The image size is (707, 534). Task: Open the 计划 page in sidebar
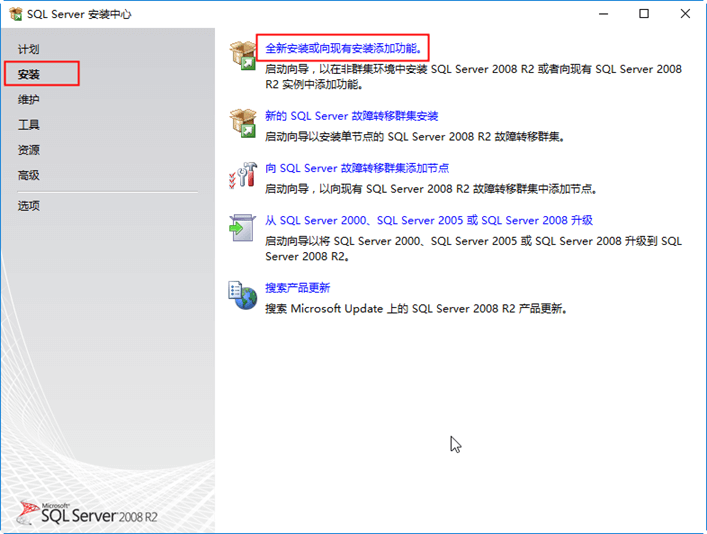pyautogui.click(x=28, y=49)
